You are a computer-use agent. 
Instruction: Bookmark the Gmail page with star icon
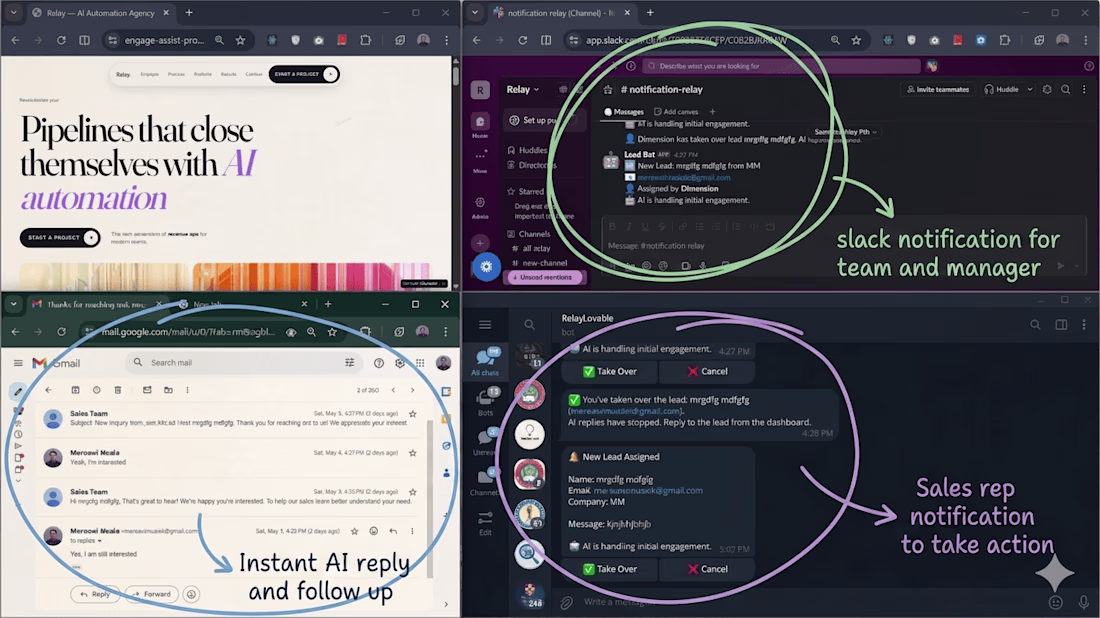click(x=333, y=332)
